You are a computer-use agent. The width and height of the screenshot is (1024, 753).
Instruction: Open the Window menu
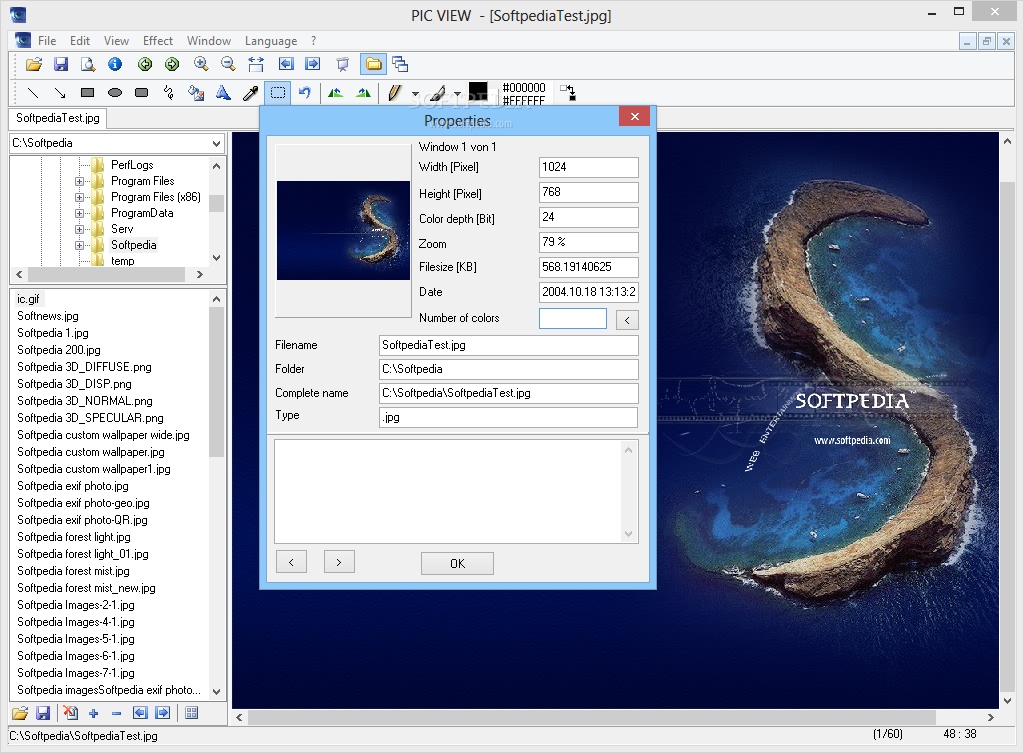[x=209, y=40]
